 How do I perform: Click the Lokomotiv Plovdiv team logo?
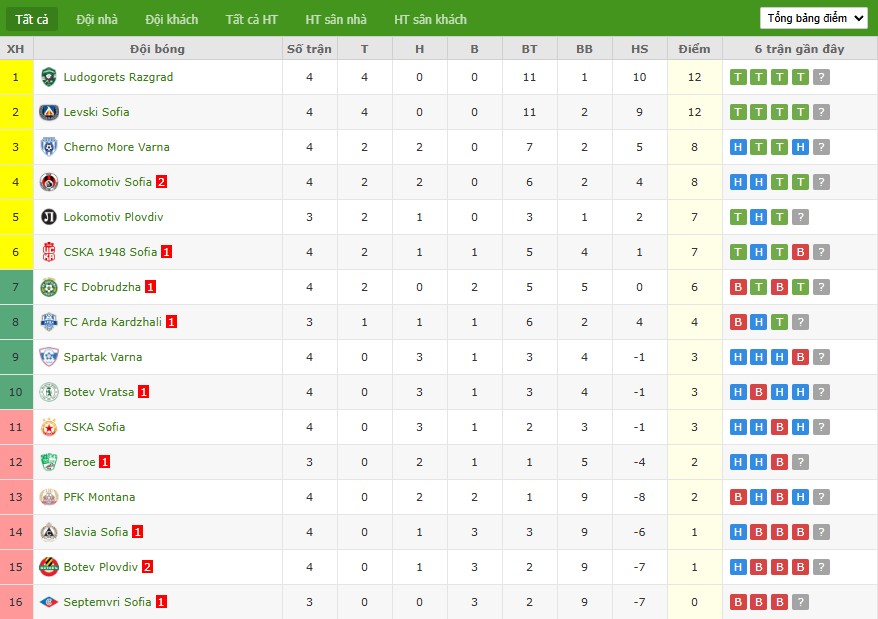pos(48,217)
